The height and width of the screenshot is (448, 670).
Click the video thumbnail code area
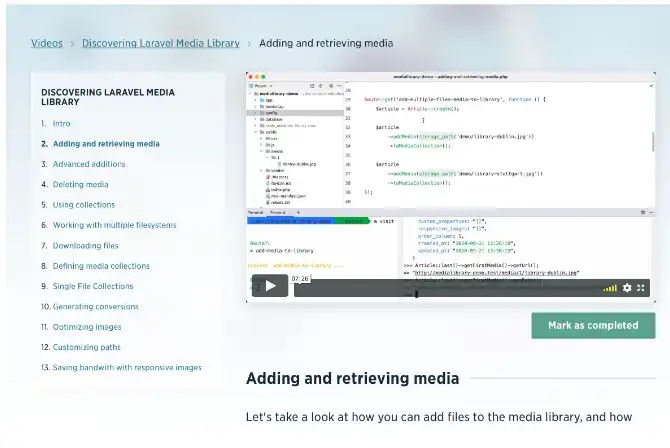tap(499, 145)
